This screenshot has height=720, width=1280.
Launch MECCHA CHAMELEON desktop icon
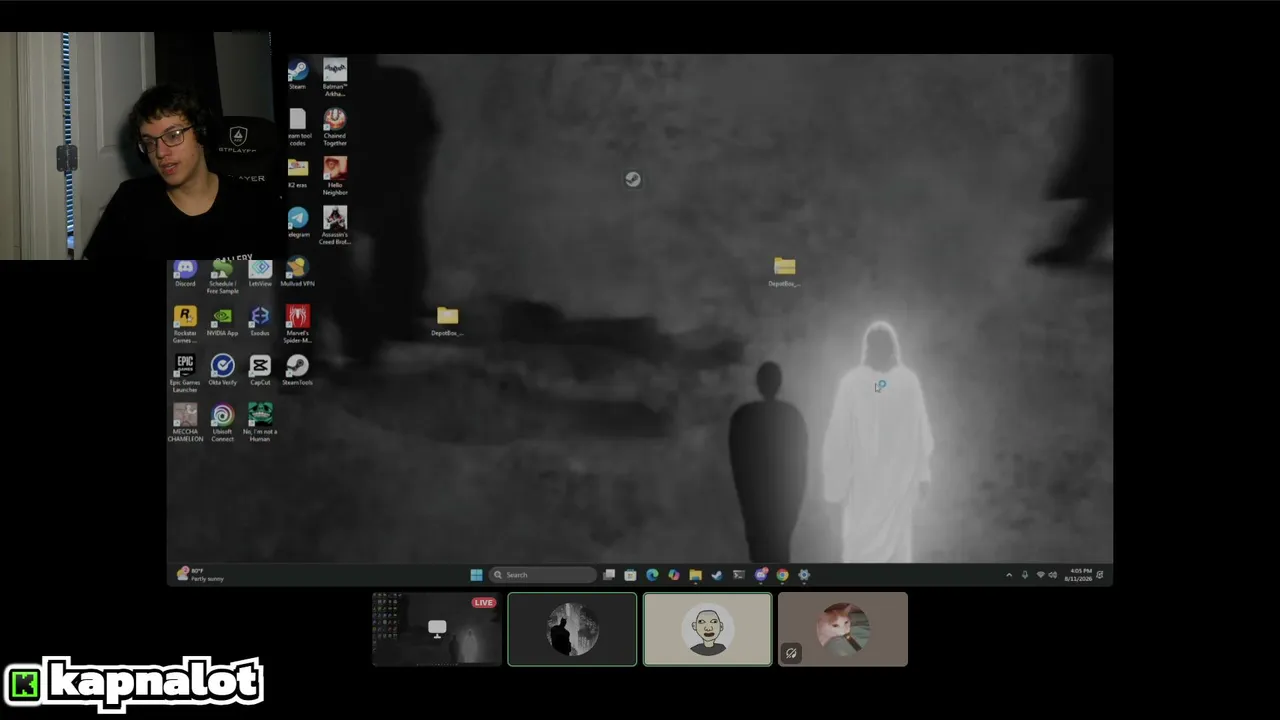pos(185,423)
